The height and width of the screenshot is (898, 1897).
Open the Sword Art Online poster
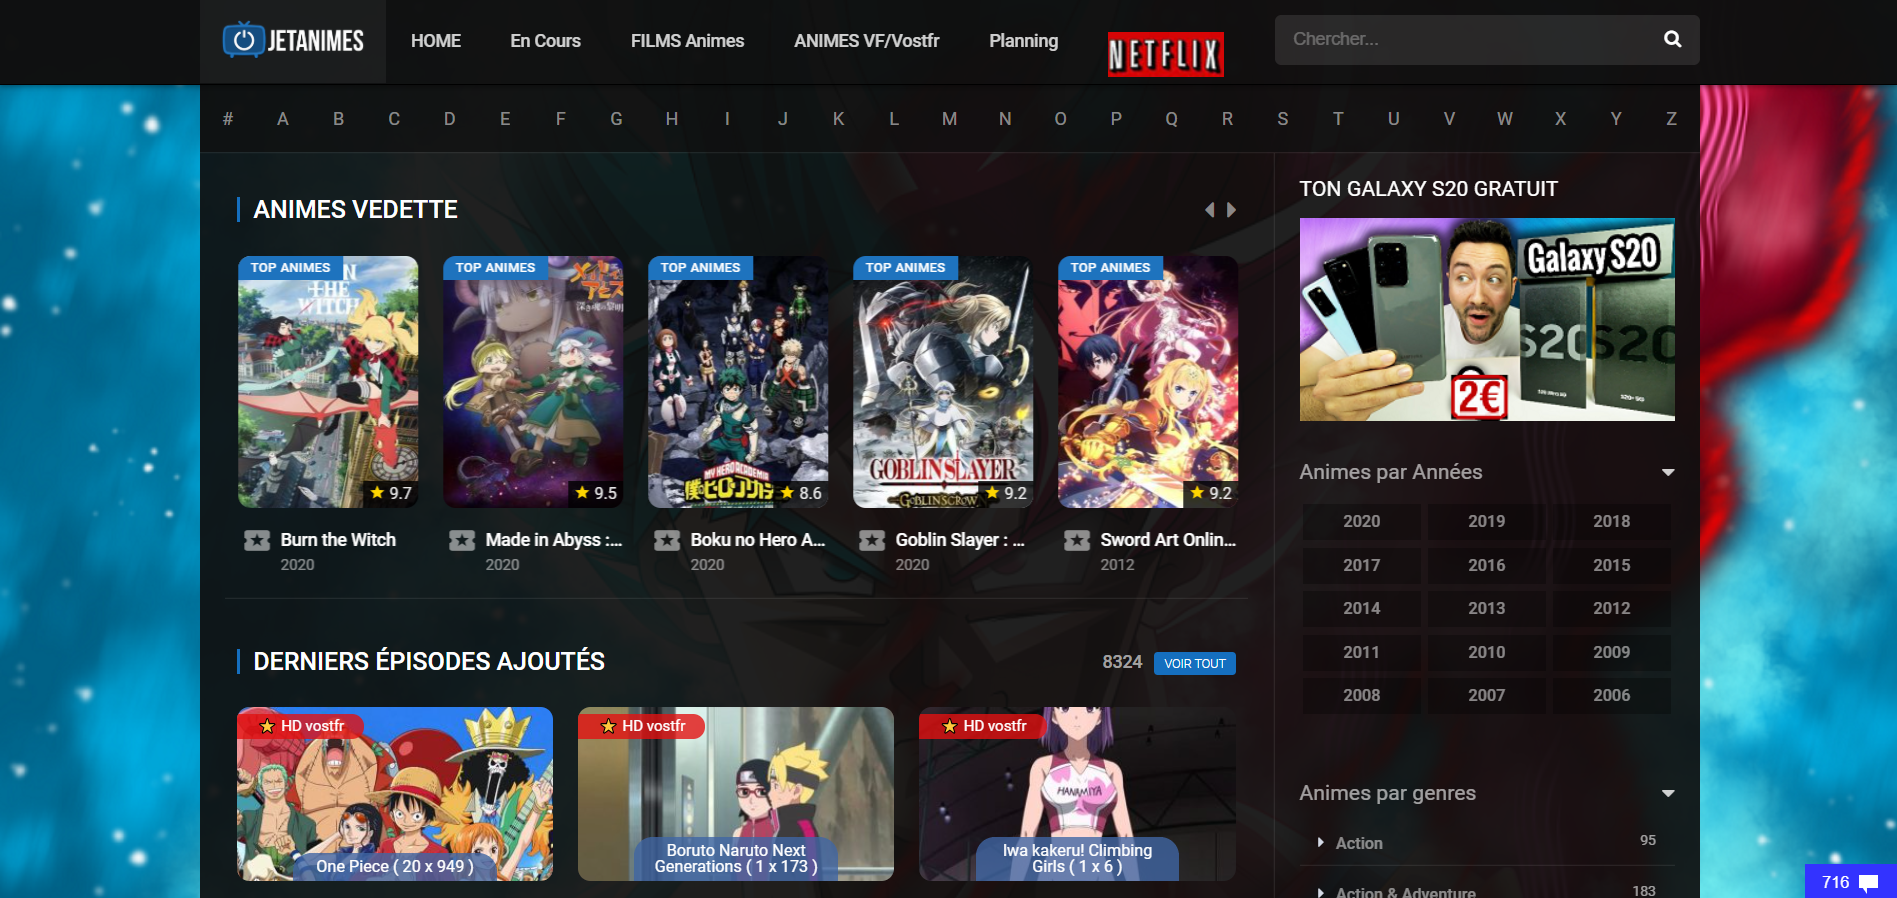[x=1148, y=382]
